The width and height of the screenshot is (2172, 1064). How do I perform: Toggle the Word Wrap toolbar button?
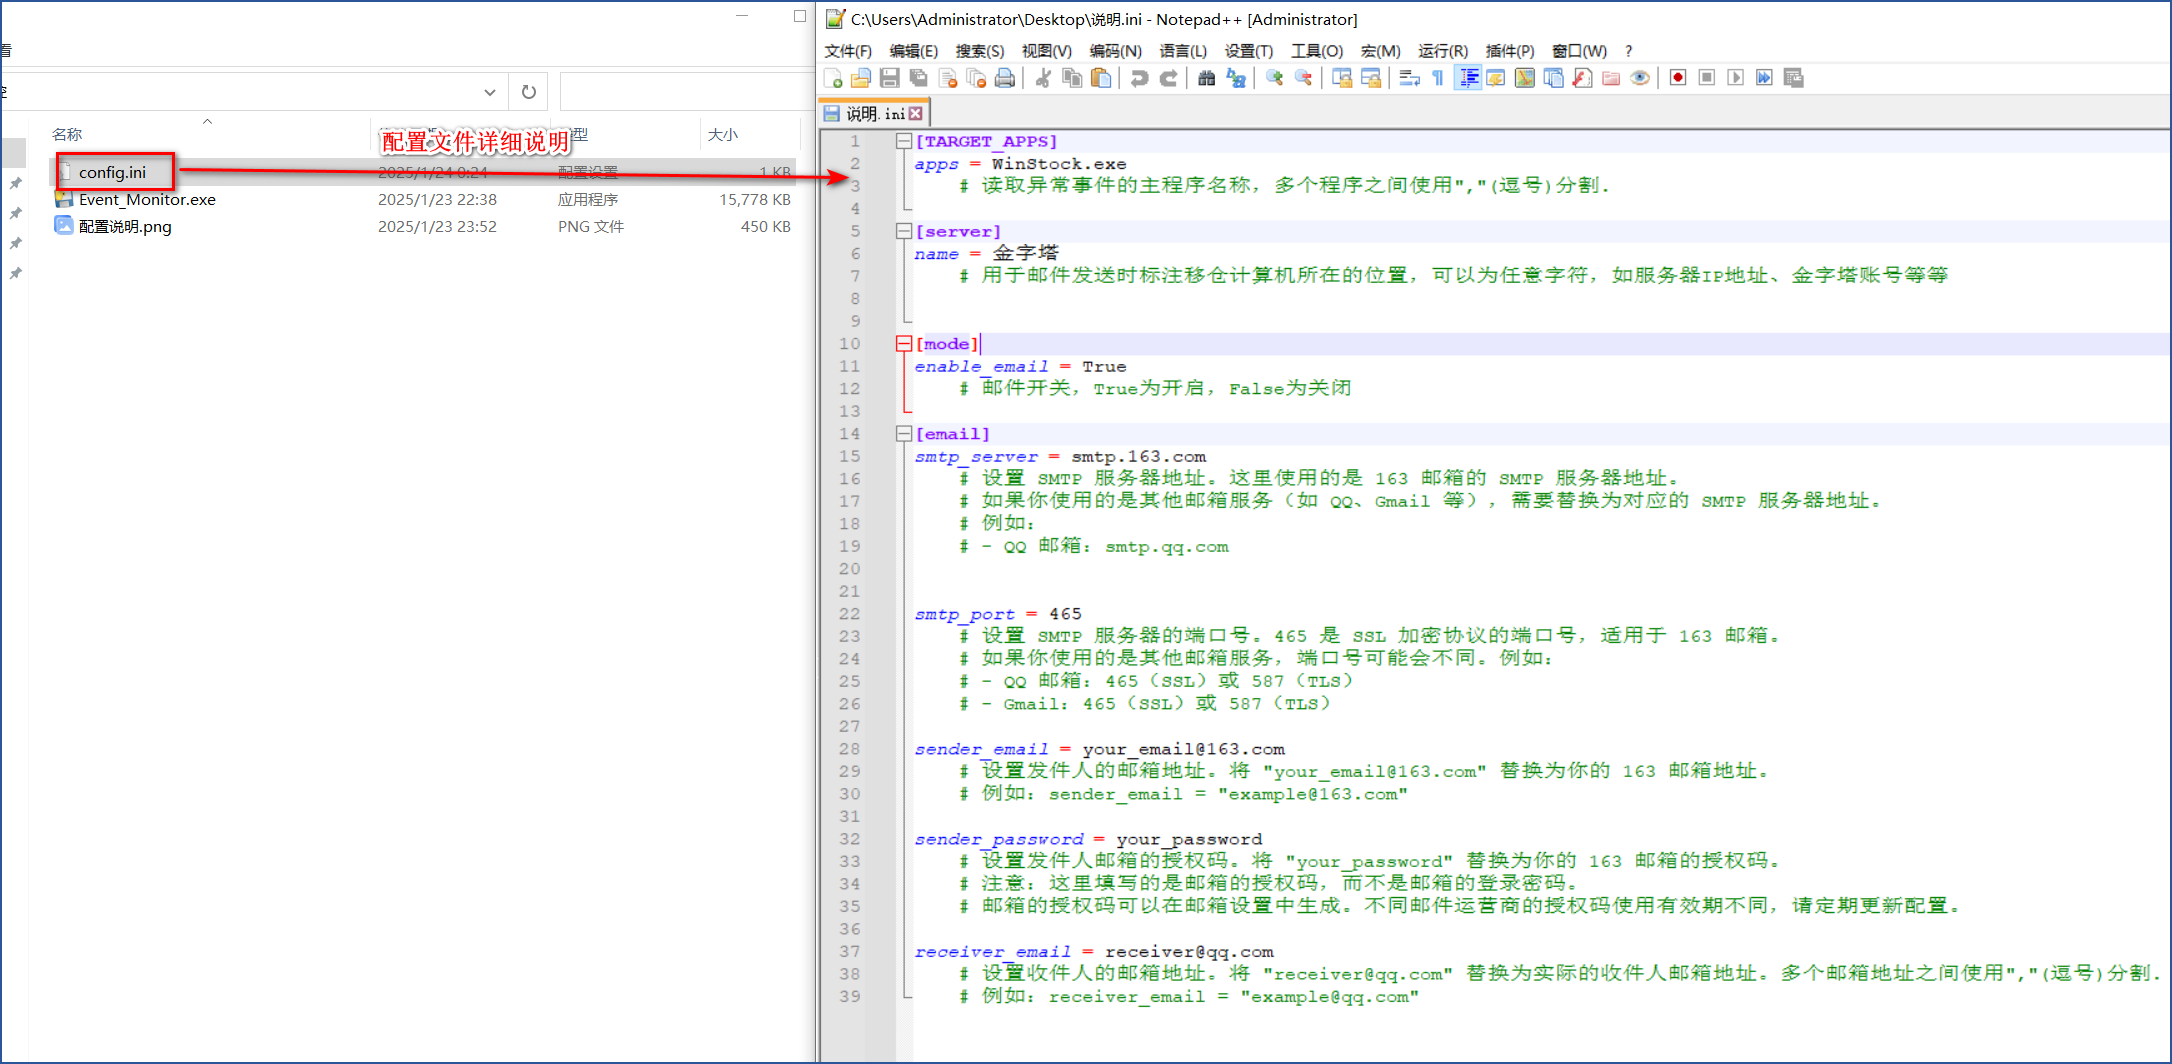click(1409, 78)
